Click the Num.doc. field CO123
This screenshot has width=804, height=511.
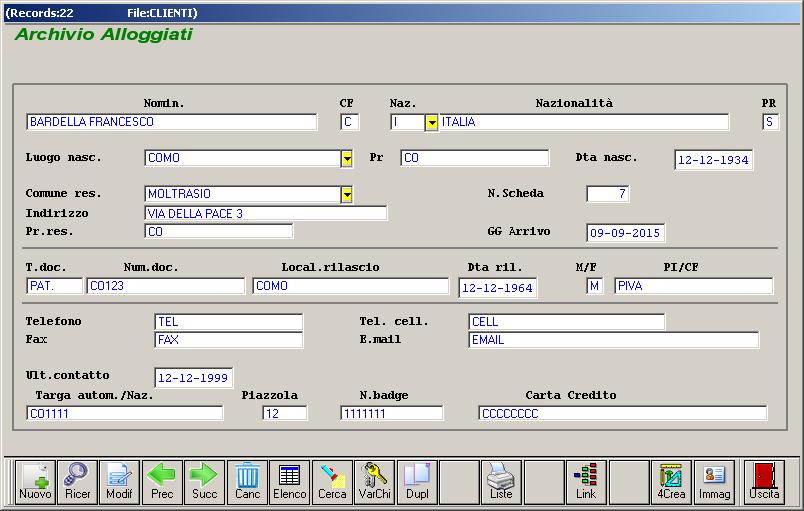point(165,285)
